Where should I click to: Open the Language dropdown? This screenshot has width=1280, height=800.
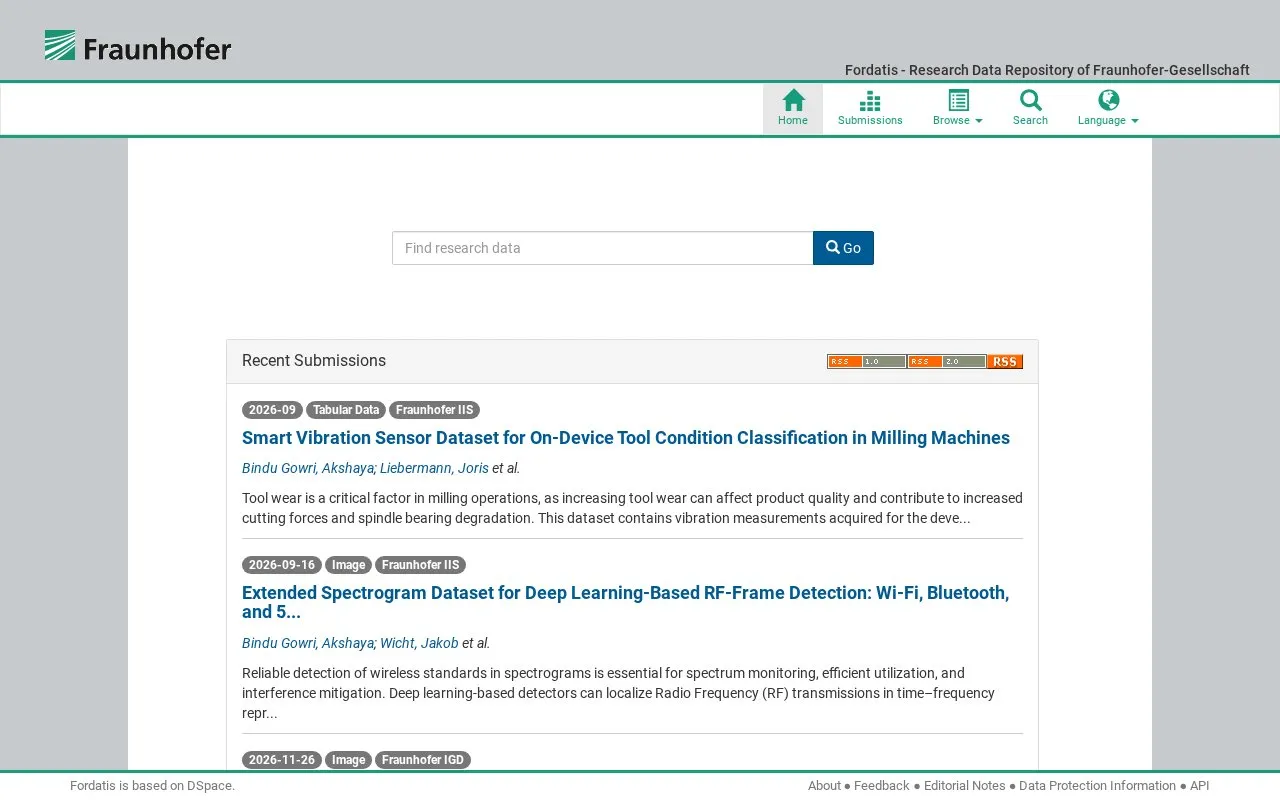tap(1108, 108)
